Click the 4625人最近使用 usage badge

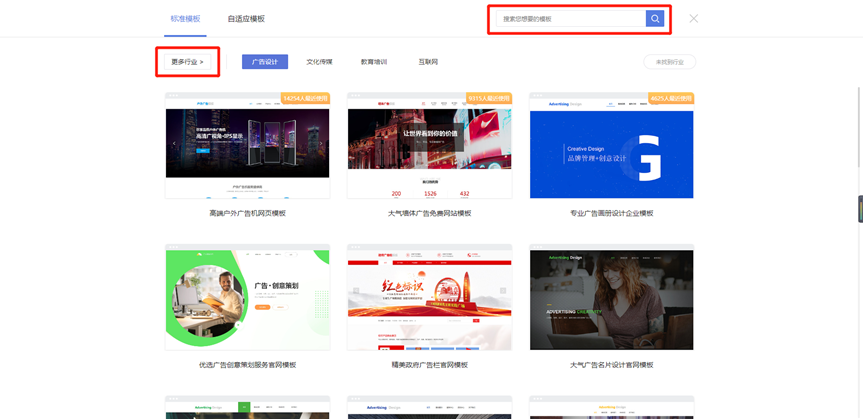(x=671, y=98)
